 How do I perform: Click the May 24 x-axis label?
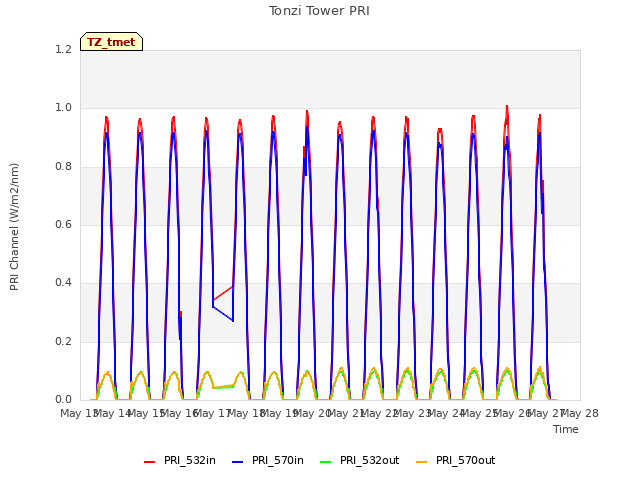[446, 413]
